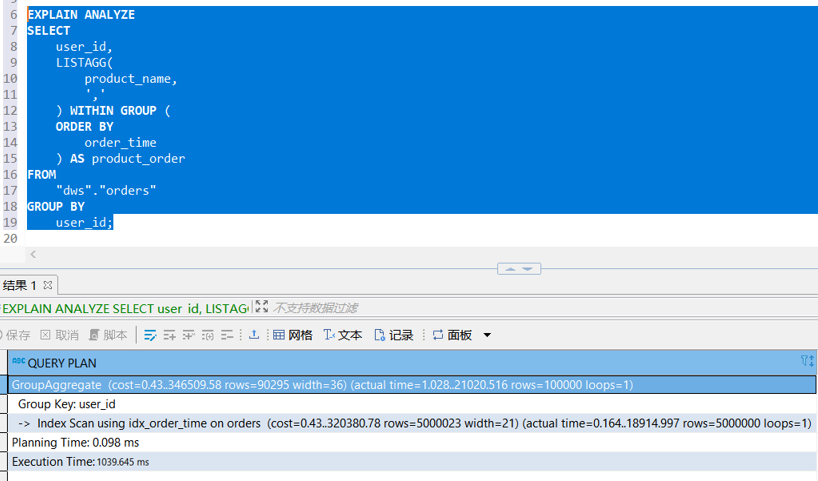Toggle 记录 record view mode
Image resolution: width=818 pixels, height=481 pixels.
(x=393, y=335)
